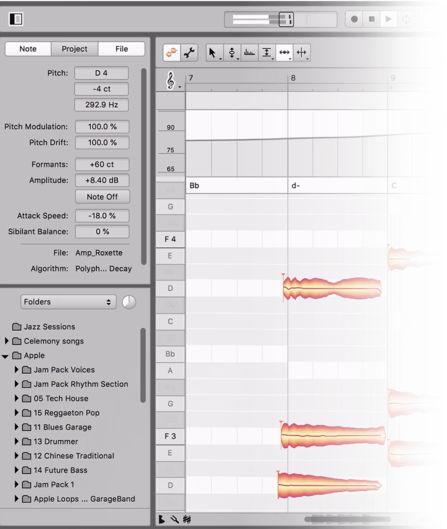Click the F 4 pitch ruler key
Screen dimensions: 447x529
[x=170, y=239]
